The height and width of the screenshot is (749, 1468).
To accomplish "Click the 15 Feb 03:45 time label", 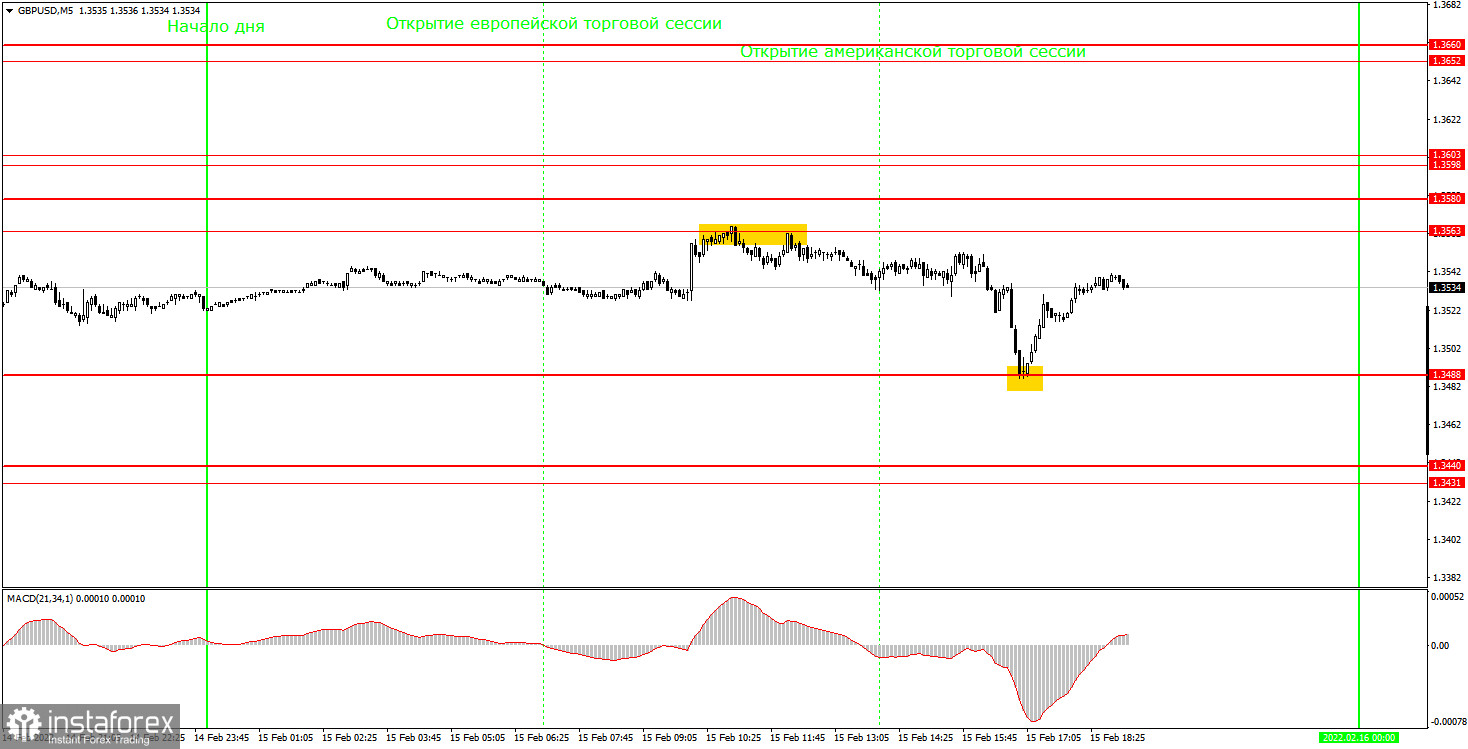I will tap(414, 737).
